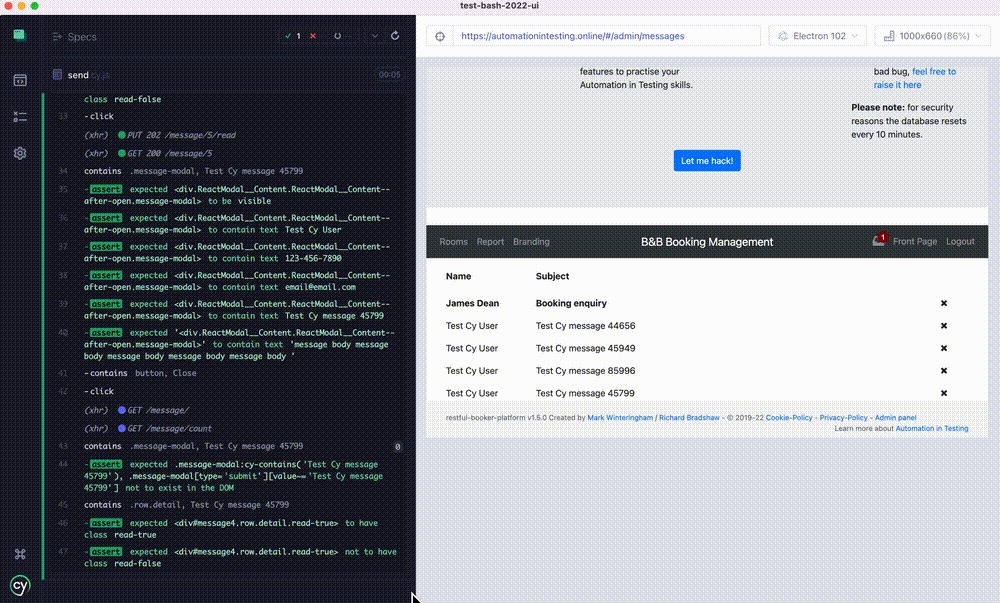Delete message 44656 with its X icon
This screenshot has width=1000, height=603.
pyautogui.click(x=944, y=326)
